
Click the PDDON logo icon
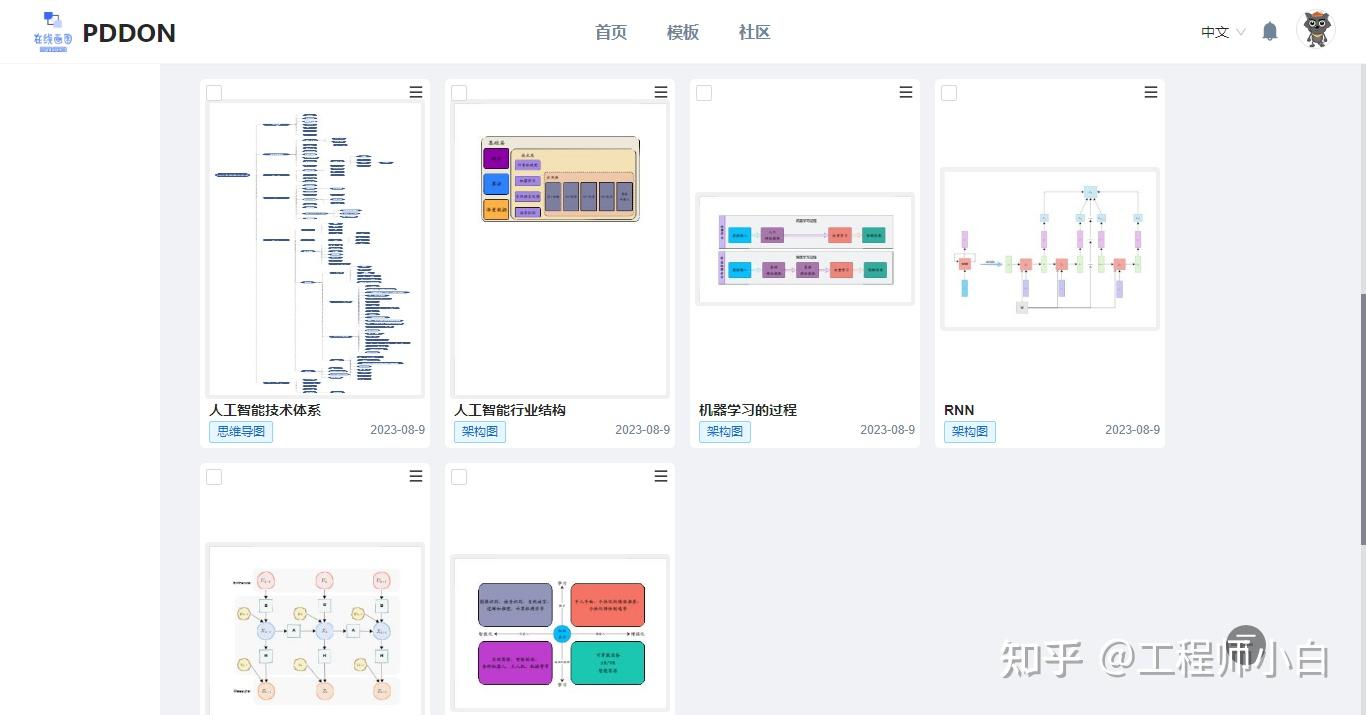click(x=52, y=30)
